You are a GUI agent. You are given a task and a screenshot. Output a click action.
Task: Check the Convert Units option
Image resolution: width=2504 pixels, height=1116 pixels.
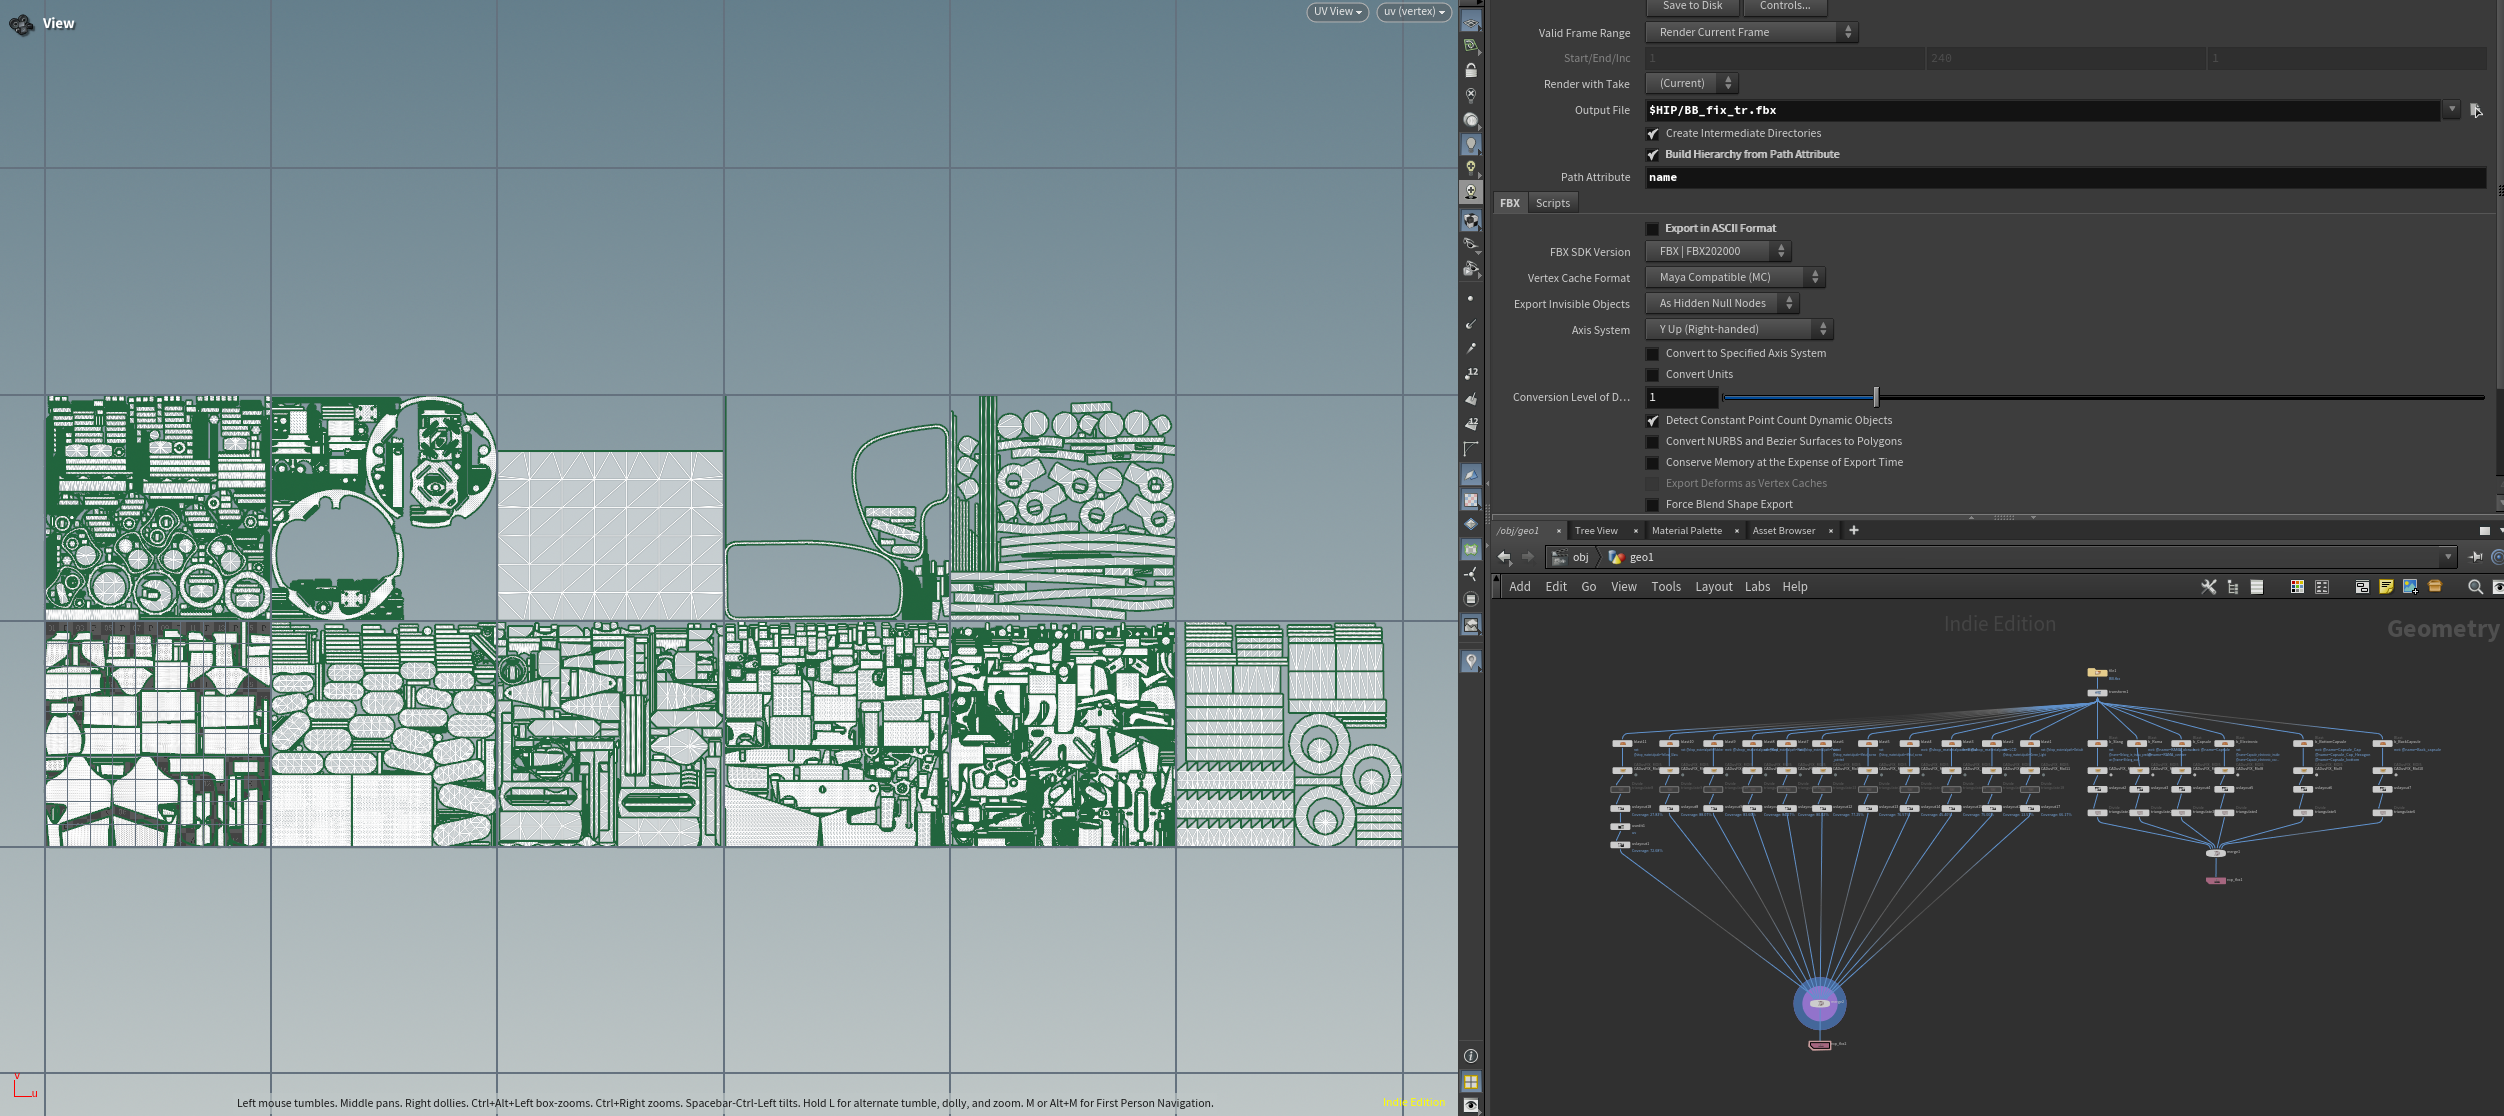click(x=1653, y=375)
